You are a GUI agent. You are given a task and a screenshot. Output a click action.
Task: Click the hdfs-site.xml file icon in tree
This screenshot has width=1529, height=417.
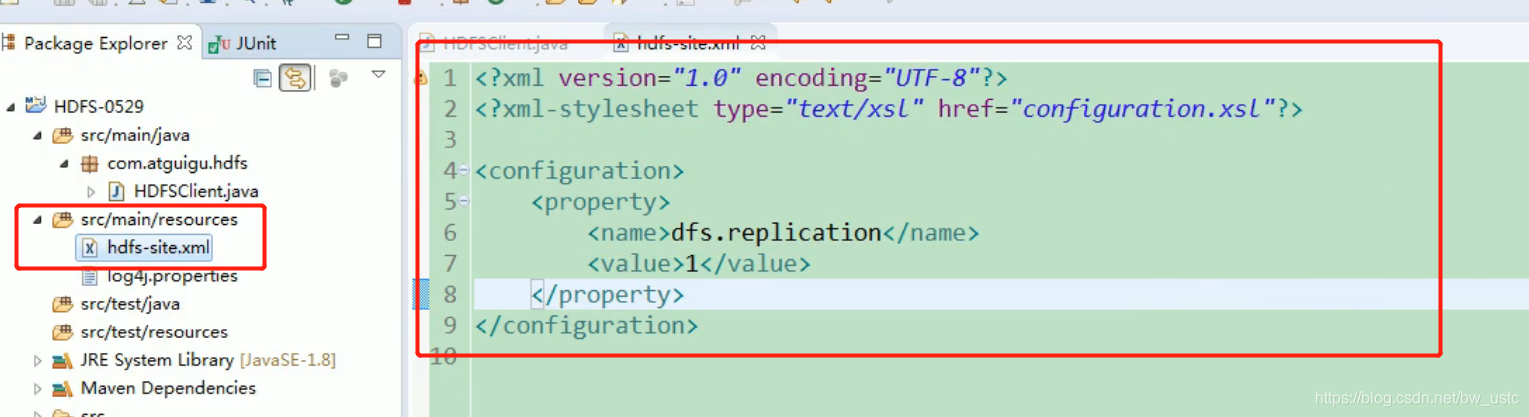pyautogui.click(x=90, y=247)
